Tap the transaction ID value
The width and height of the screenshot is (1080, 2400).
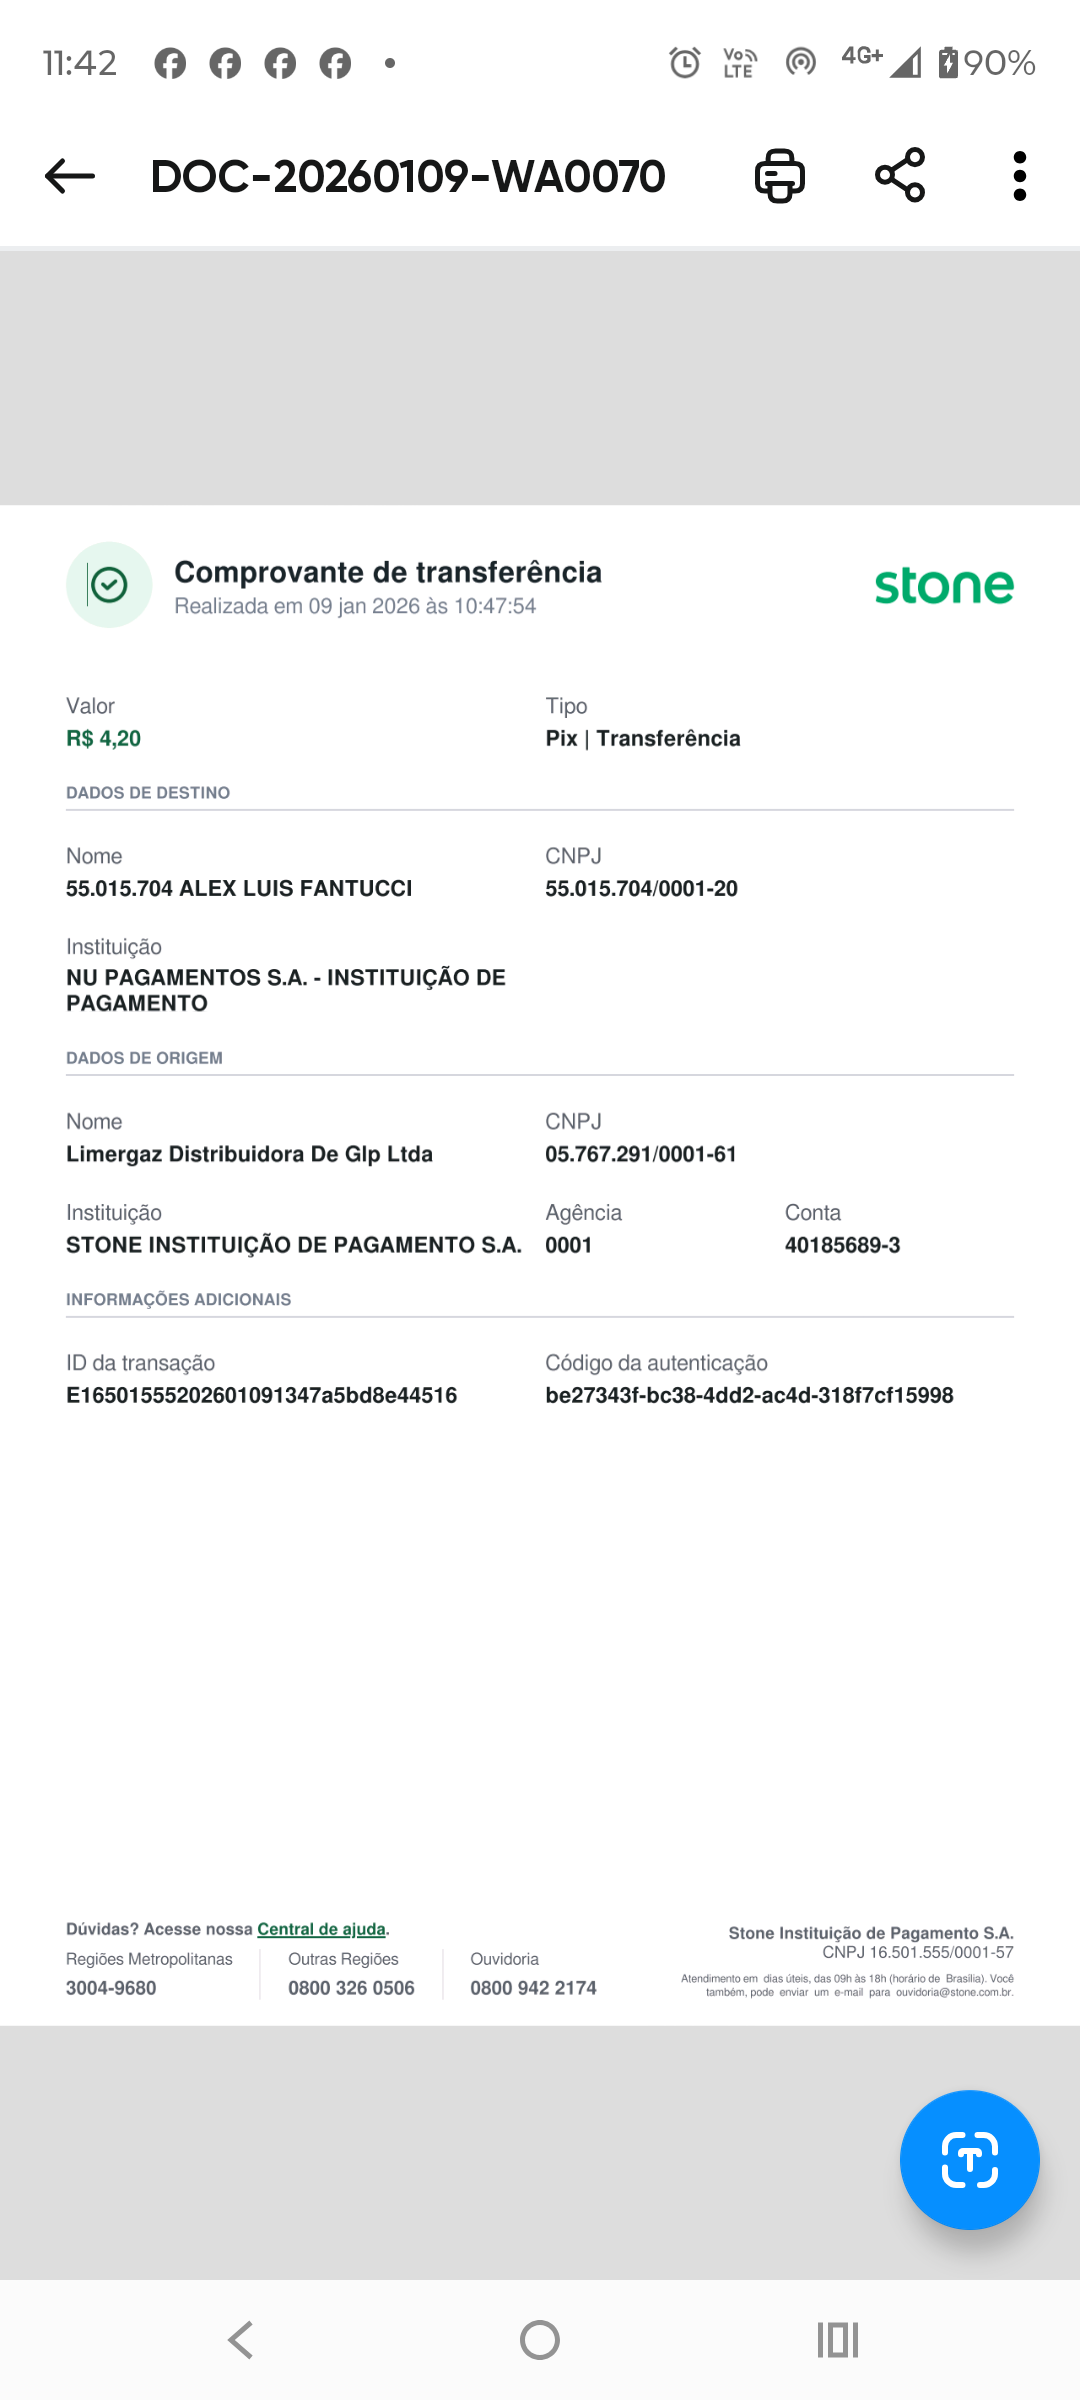tap(261, 1396)
